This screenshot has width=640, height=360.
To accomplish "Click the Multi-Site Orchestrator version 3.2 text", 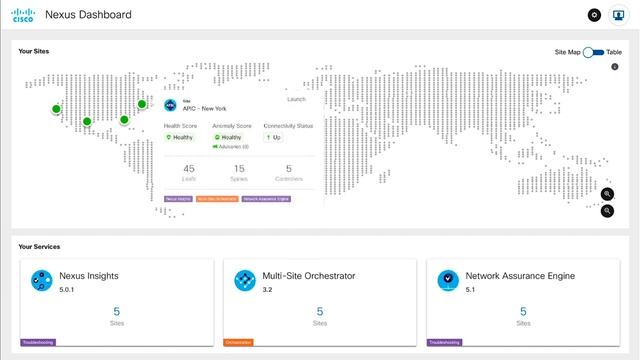I will point(267,289).
